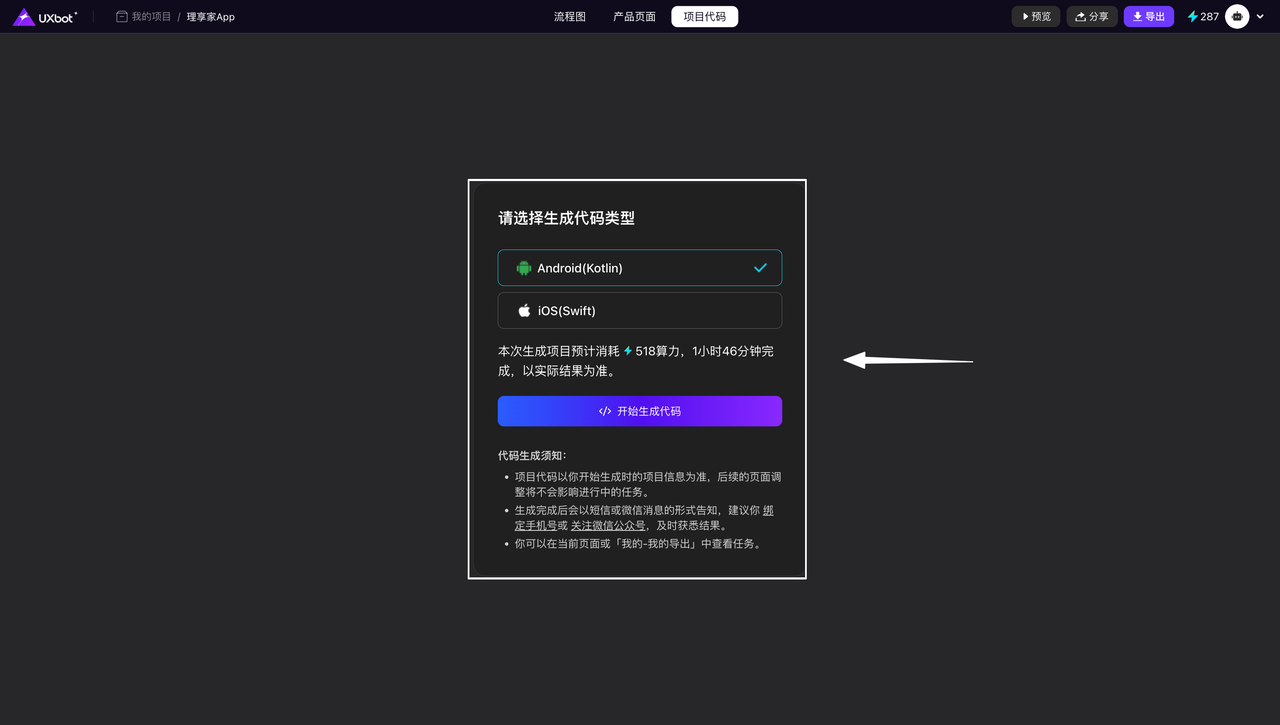Screen dimensions: 1280x725
Task: Click the teal checkmark on Android option
Action: pyautogui.click(x=760, y=268)
